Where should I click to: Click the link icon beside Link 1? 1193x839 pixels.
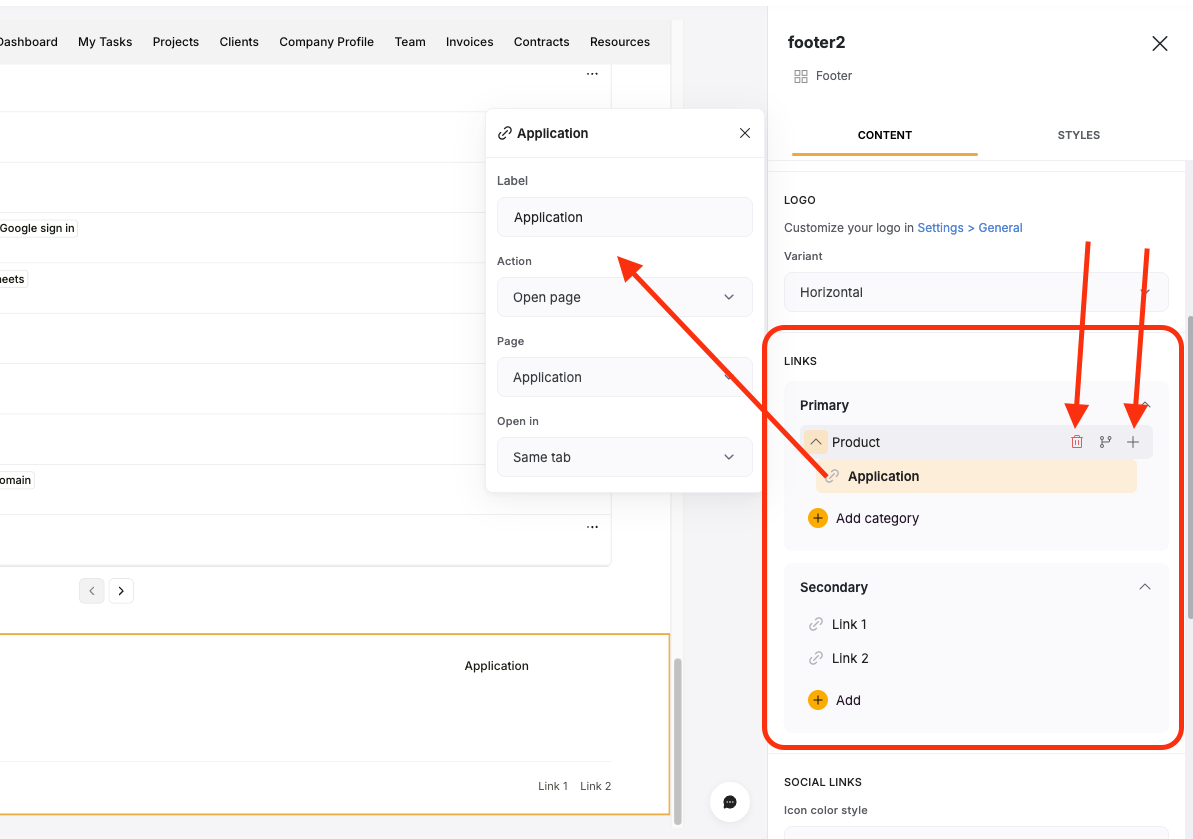[x=816, y=624]
